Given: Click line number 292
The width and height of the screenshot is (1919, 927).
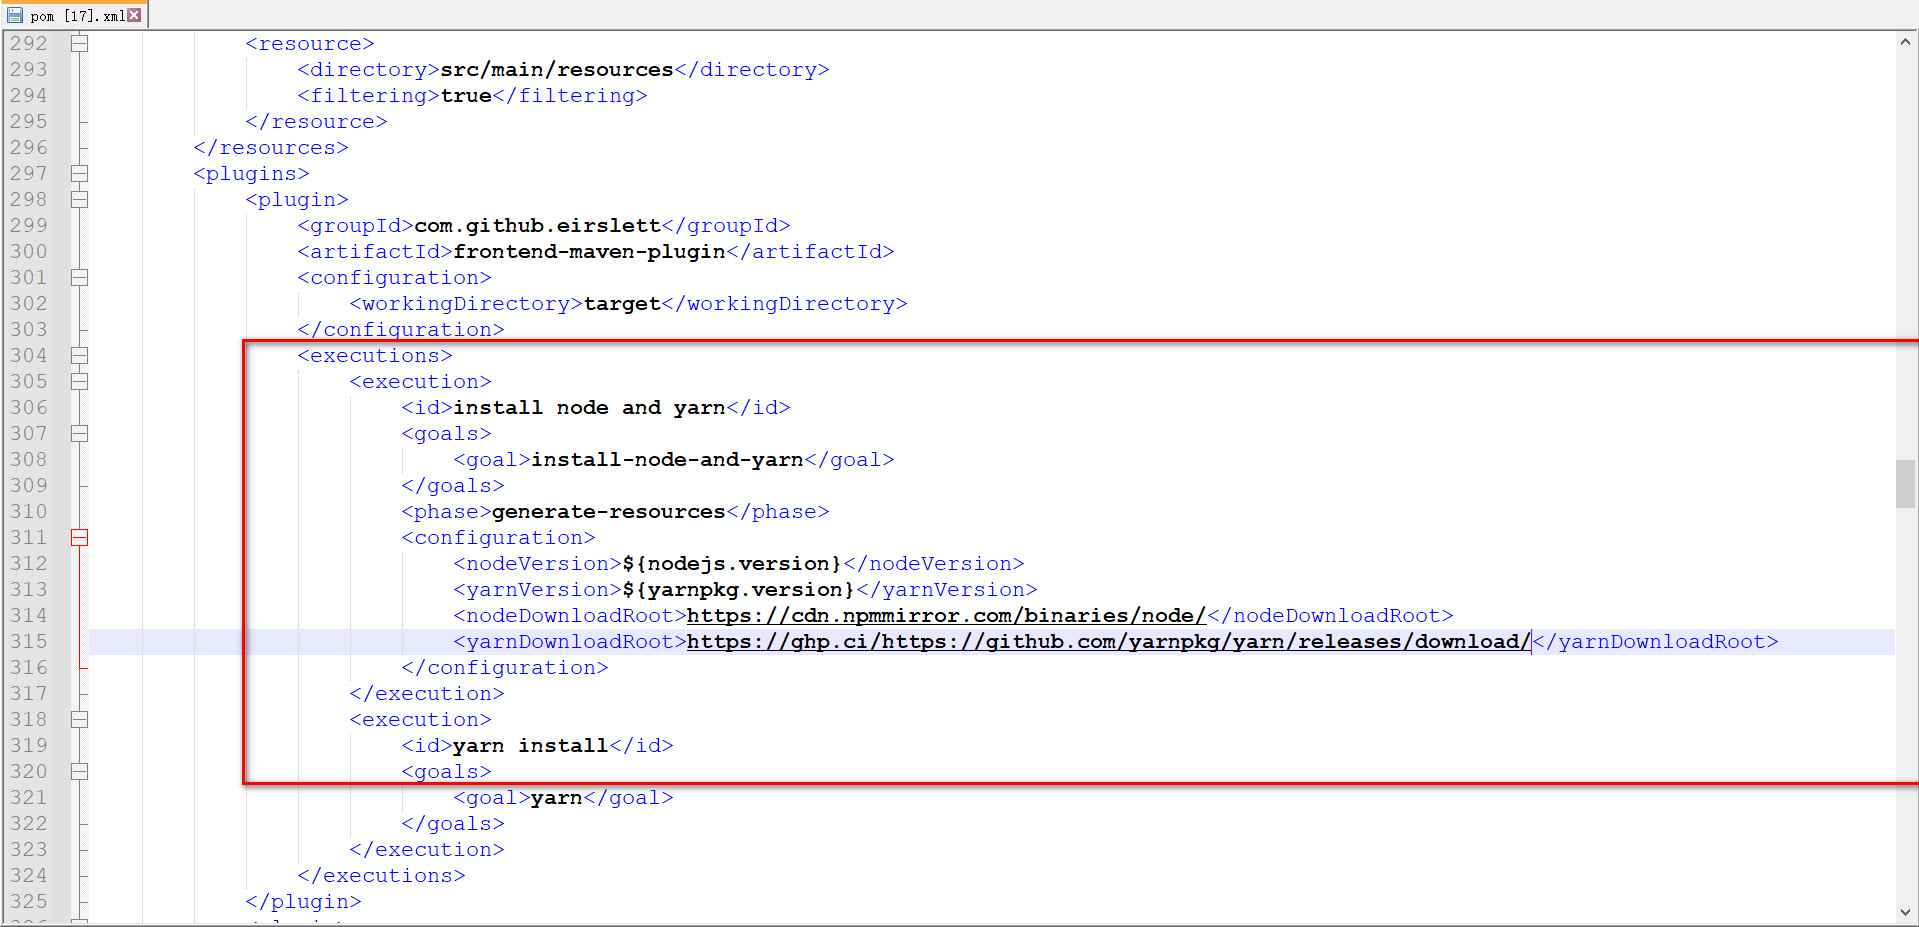Looking at the screenshot, I should [x=29, y=44].
